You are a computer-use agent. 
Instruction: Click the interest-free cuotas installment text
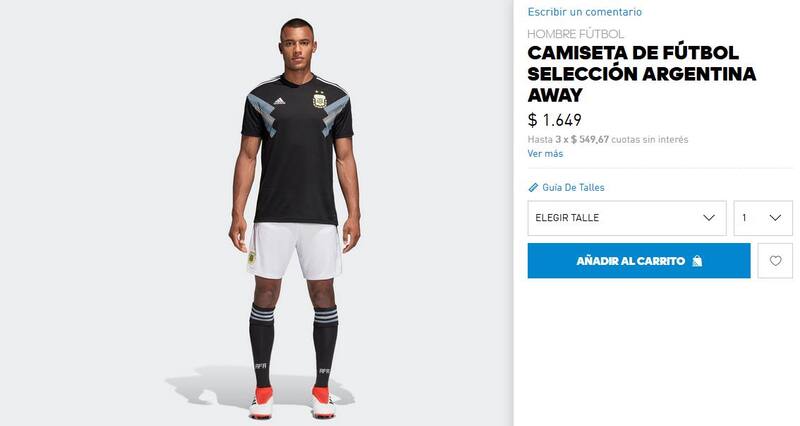(608, 139)
